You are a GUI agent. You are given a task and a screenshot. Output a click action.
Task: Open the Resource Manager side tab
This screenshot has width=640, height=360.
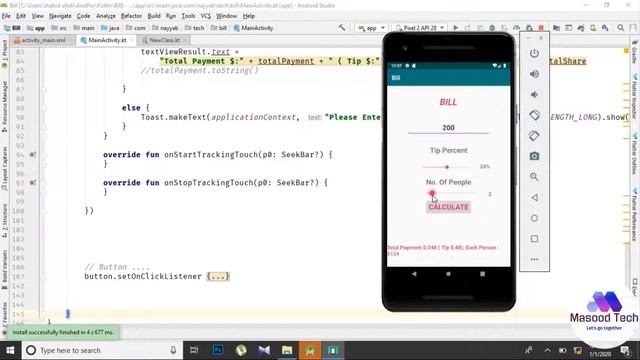point(4,106)
